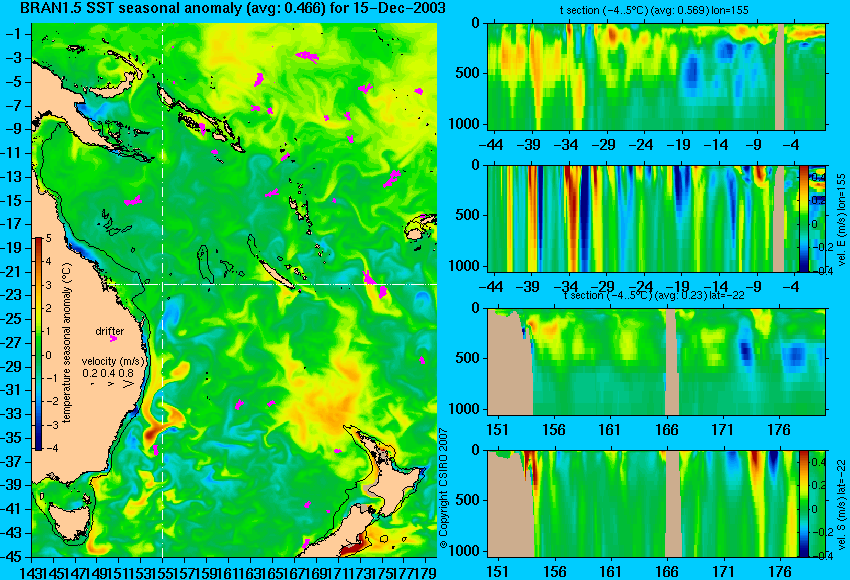Screen dimensions: 850x580
Task: Click the white dashed horizontal line at latitude -22
Action: pos(271,284)
